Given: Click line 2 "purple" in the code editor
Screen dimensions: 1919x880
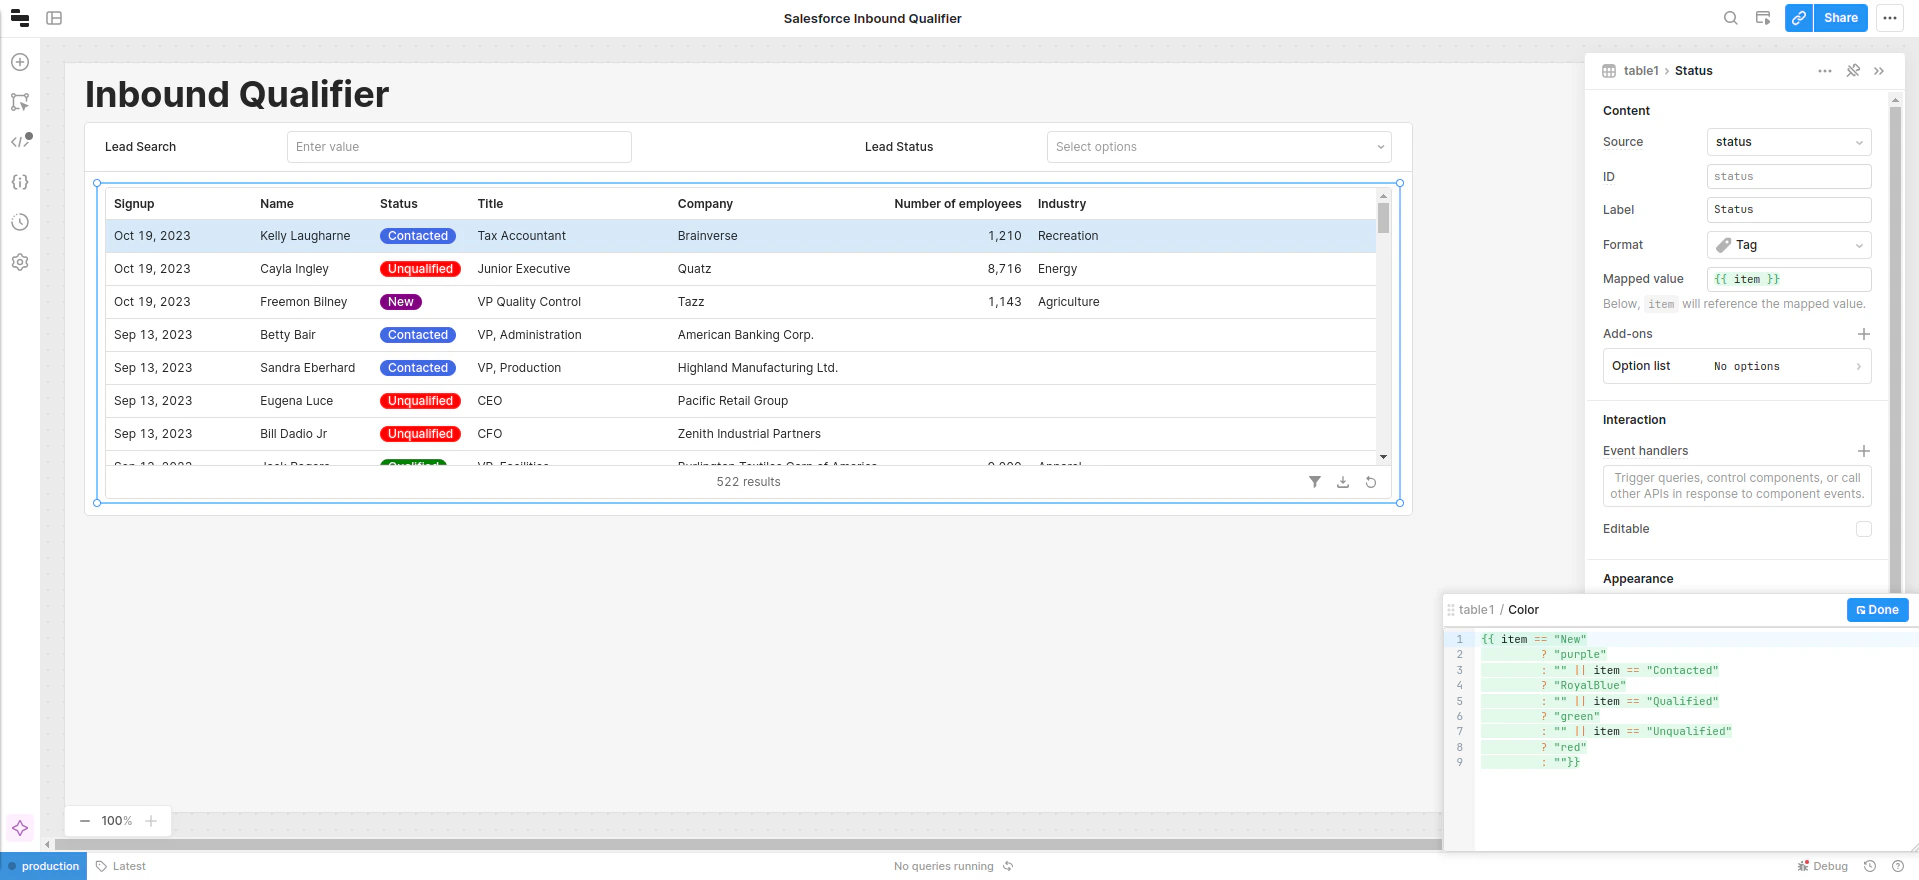Looking at the screenshot, I should [1579, 655].
